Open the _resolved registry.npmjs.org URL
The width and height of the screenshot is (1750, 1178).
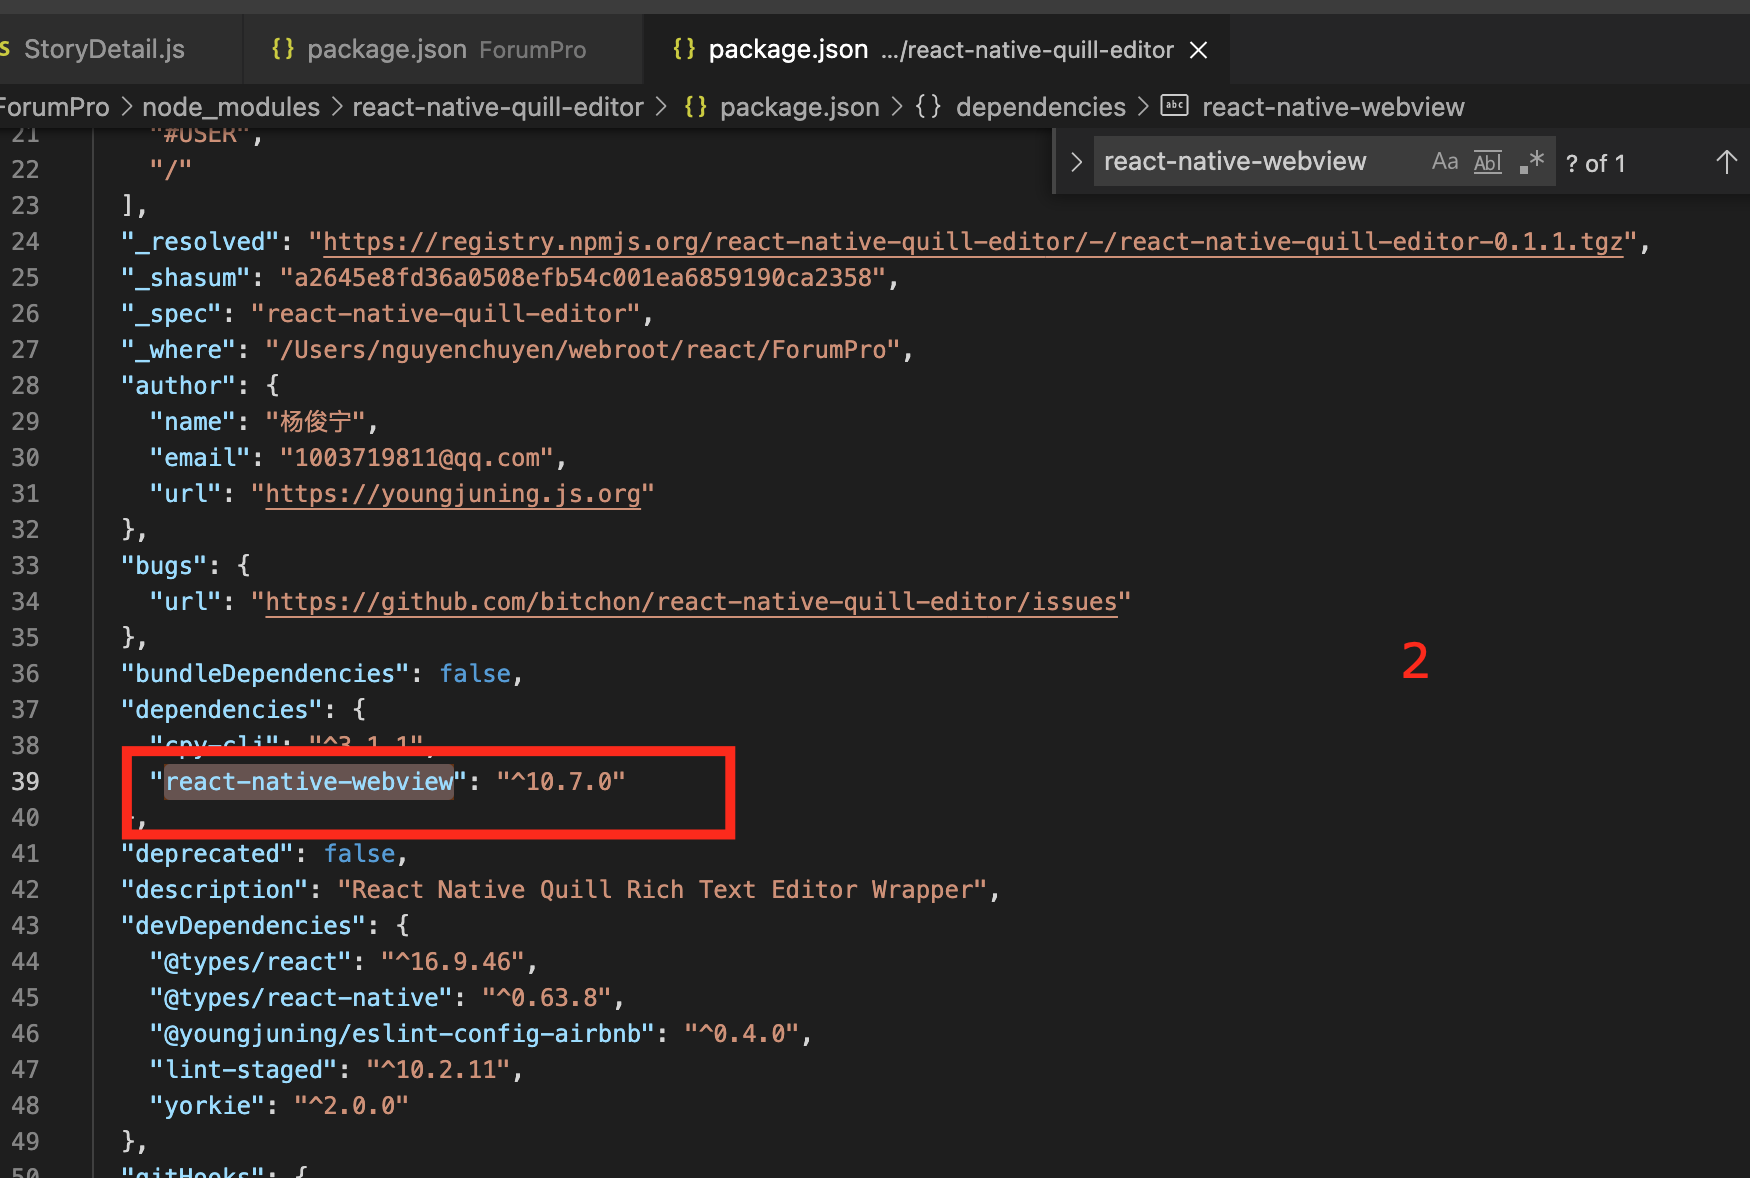[973, 242]
